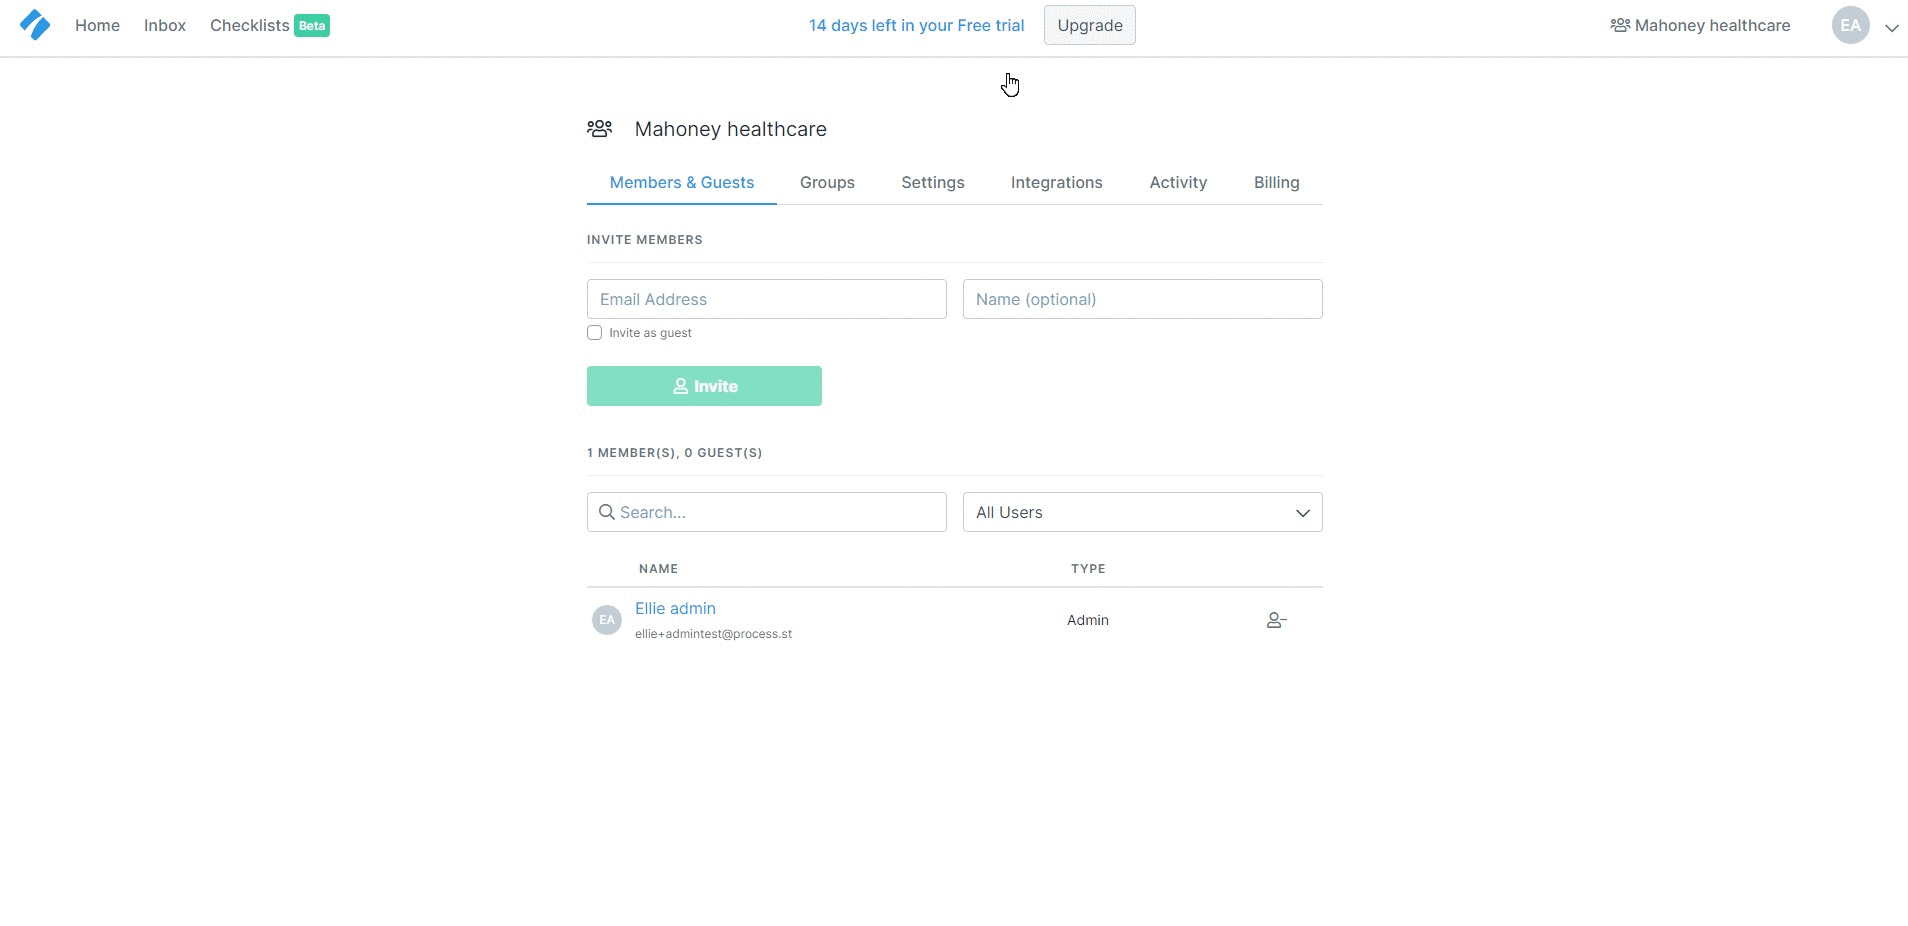Click the Mahoney healthcare page heading
The width and height of the screenshot is (1908, 926).
(730, 129)
